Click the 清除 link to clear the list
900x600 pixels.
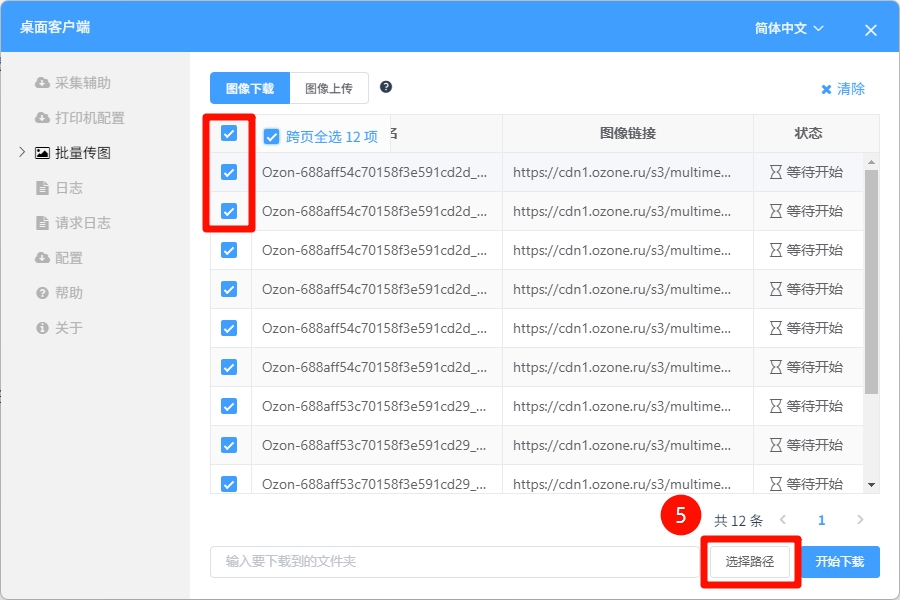[843, 89]
